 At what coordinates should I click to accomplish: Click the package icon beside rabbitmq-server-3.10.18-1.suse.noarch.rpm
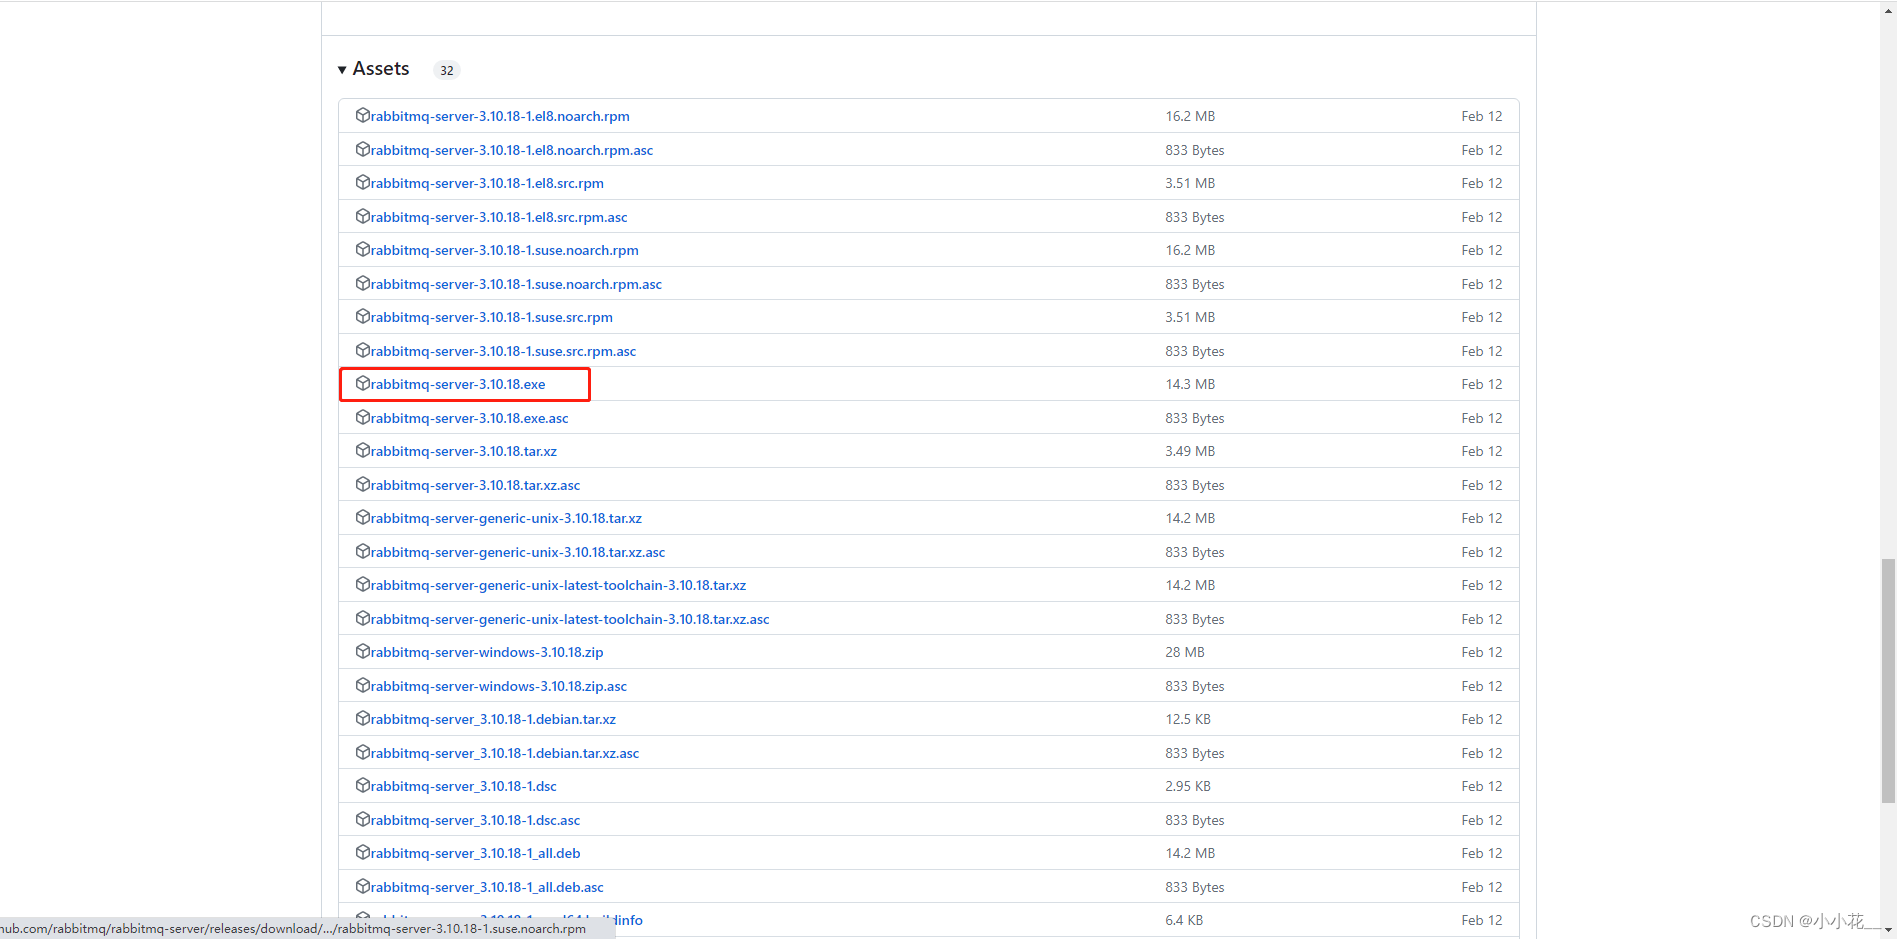[363, 250]
